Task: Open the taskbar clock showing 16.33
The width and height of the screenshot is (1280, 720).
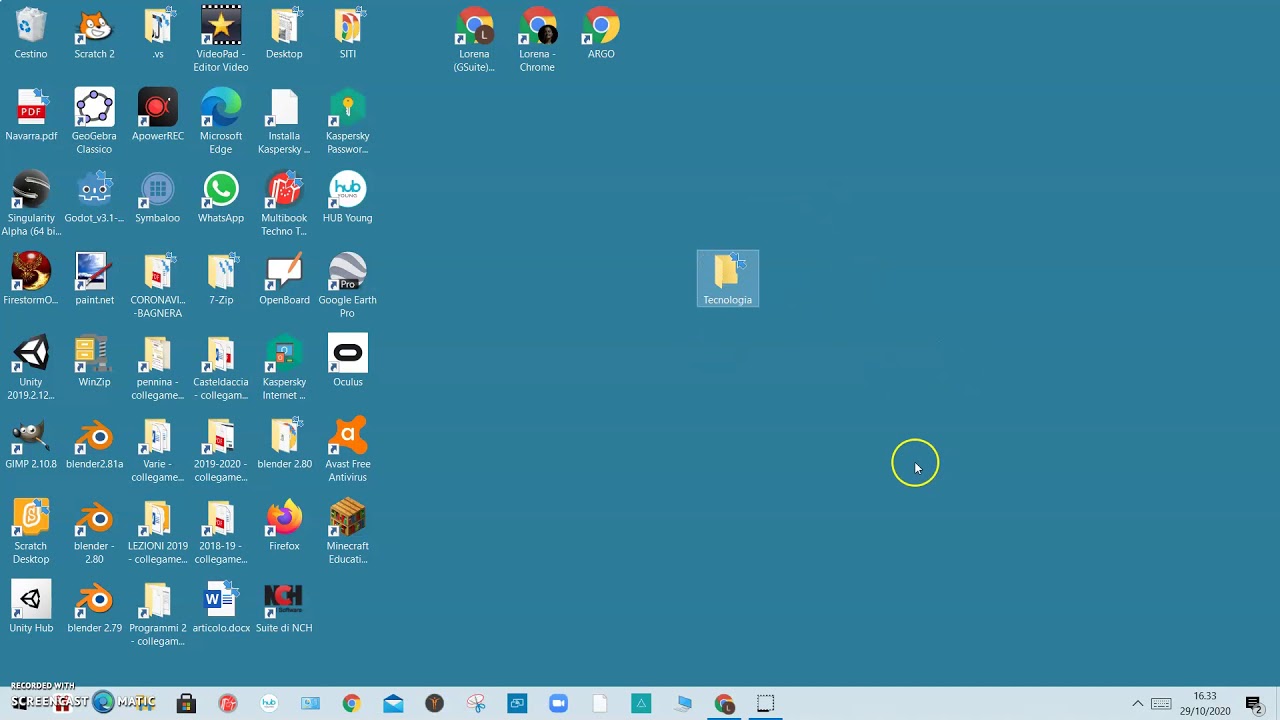Action: [x=1205, y=703]
